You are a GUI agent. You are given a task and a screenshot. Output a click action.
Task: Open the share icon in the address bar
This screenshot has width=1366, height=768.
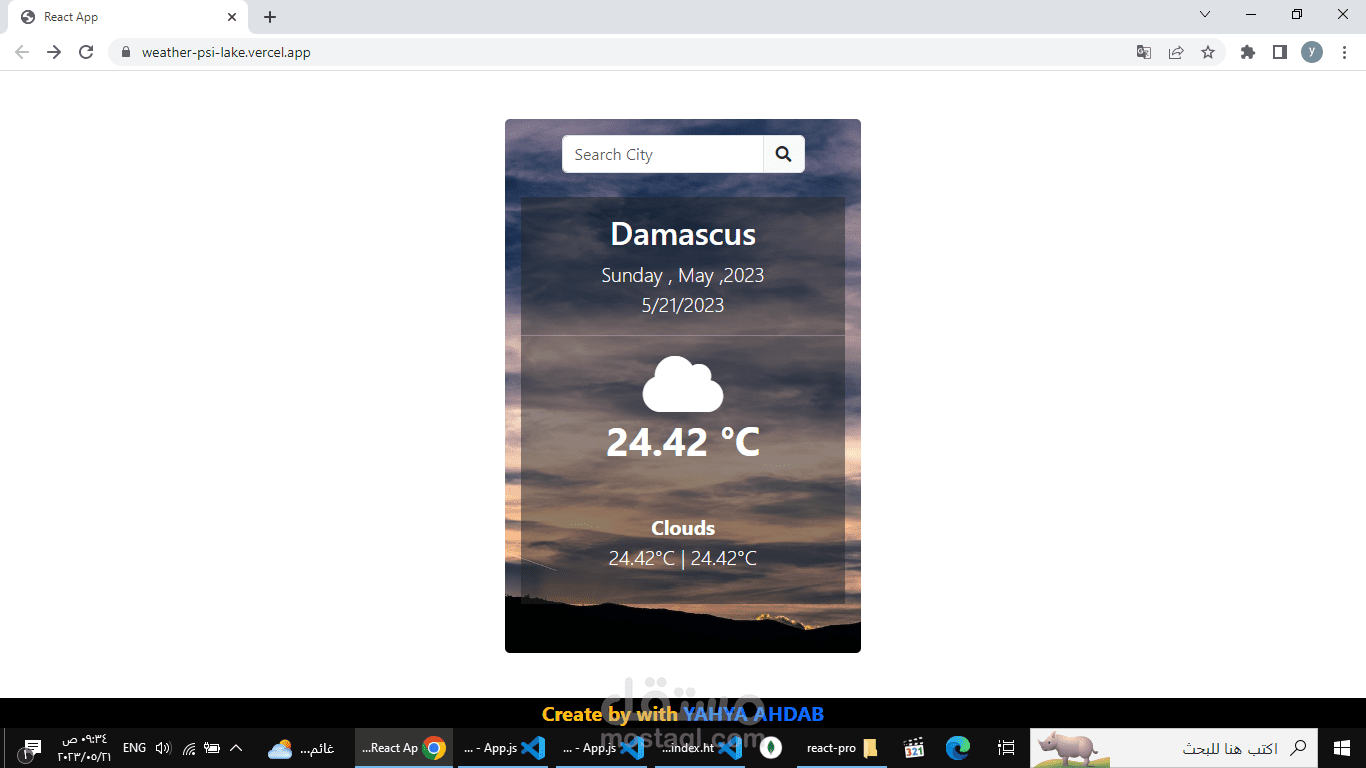[1176, 52]
